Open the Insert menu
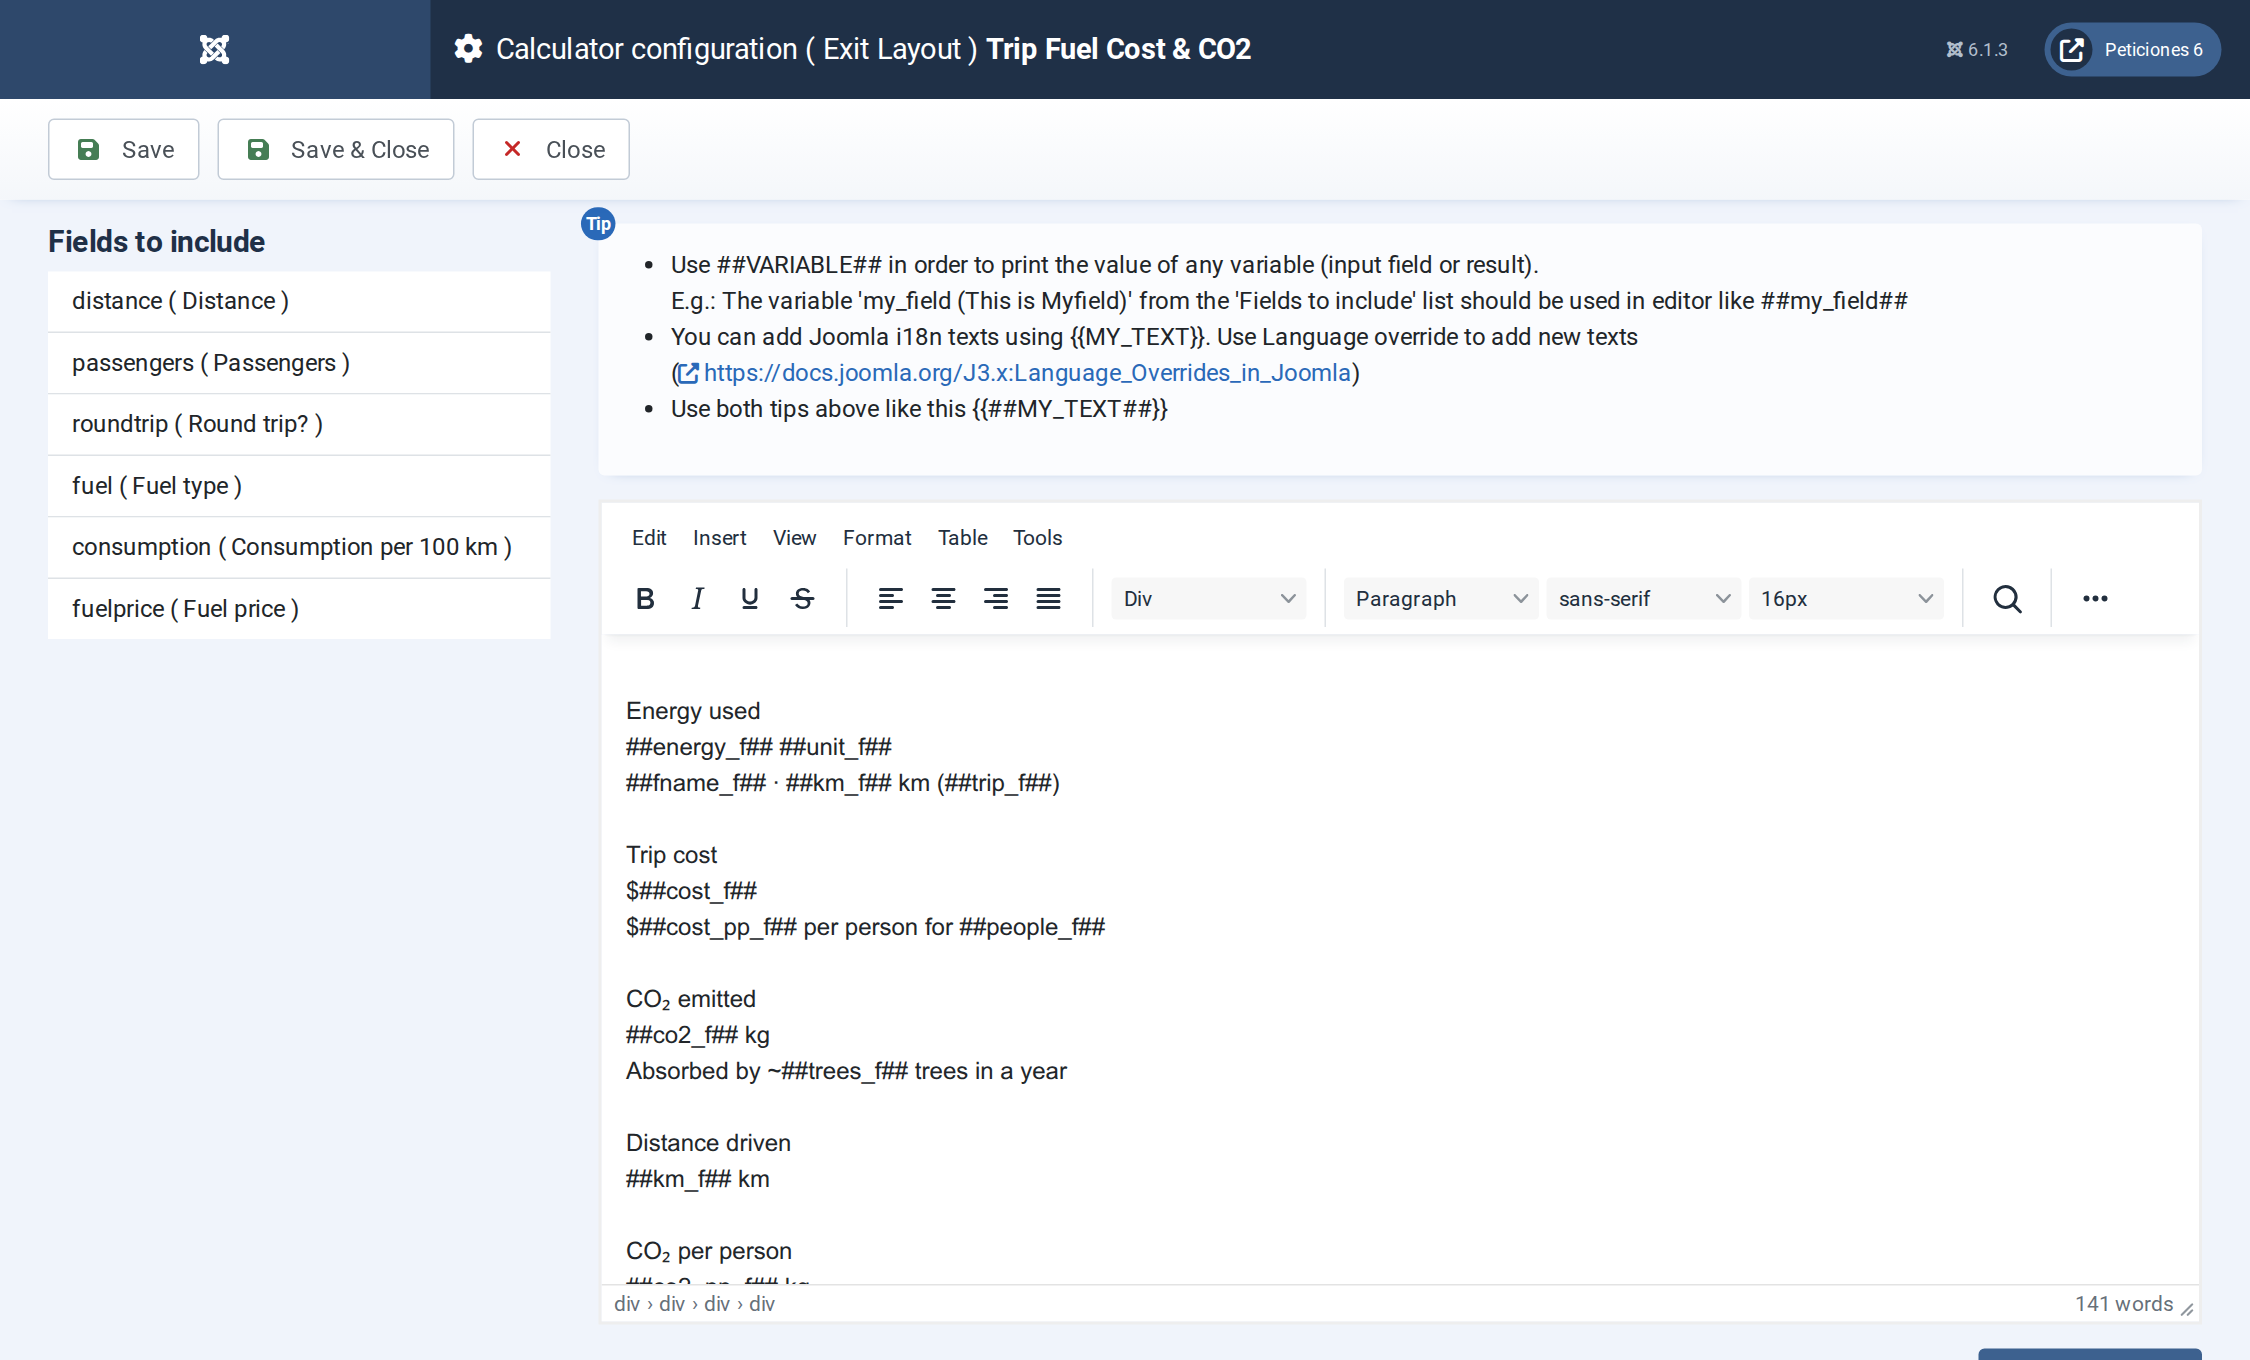 click(x=719, y=538)
